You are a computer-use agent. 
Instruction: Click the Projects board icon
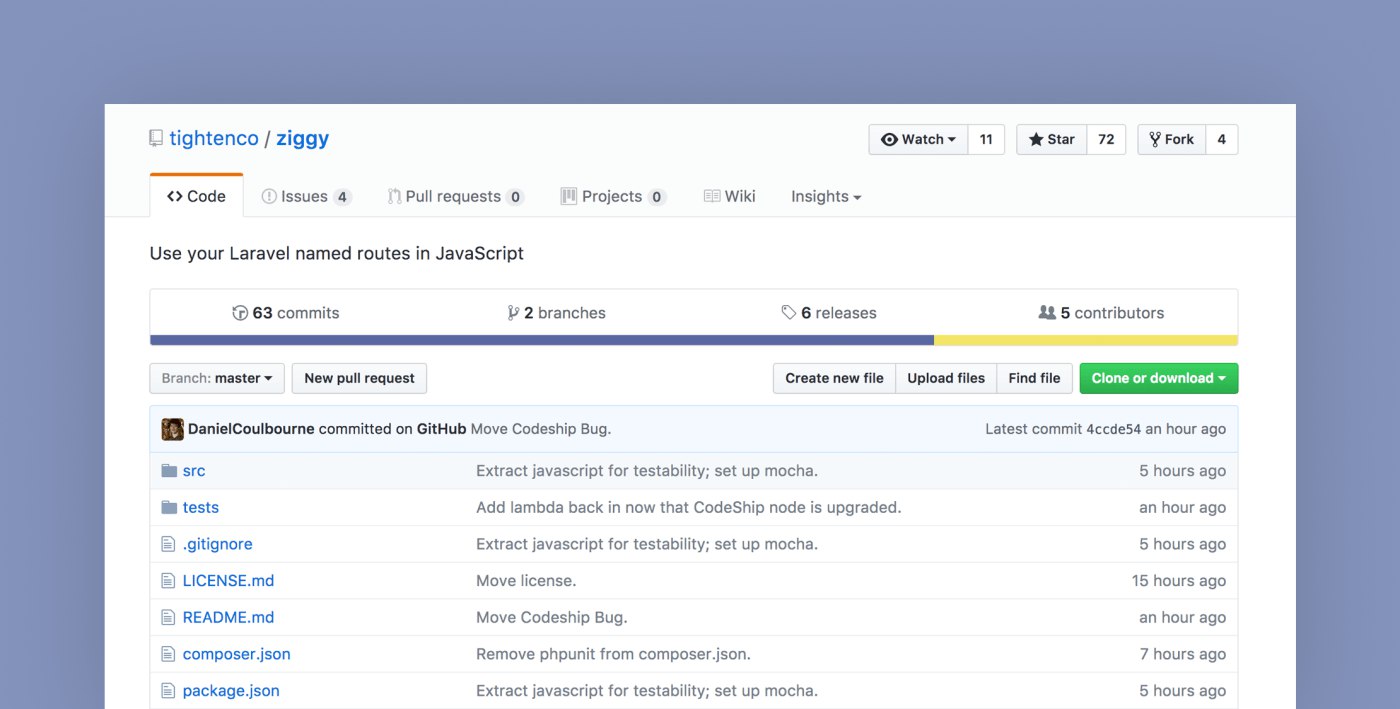click(569, 196)
